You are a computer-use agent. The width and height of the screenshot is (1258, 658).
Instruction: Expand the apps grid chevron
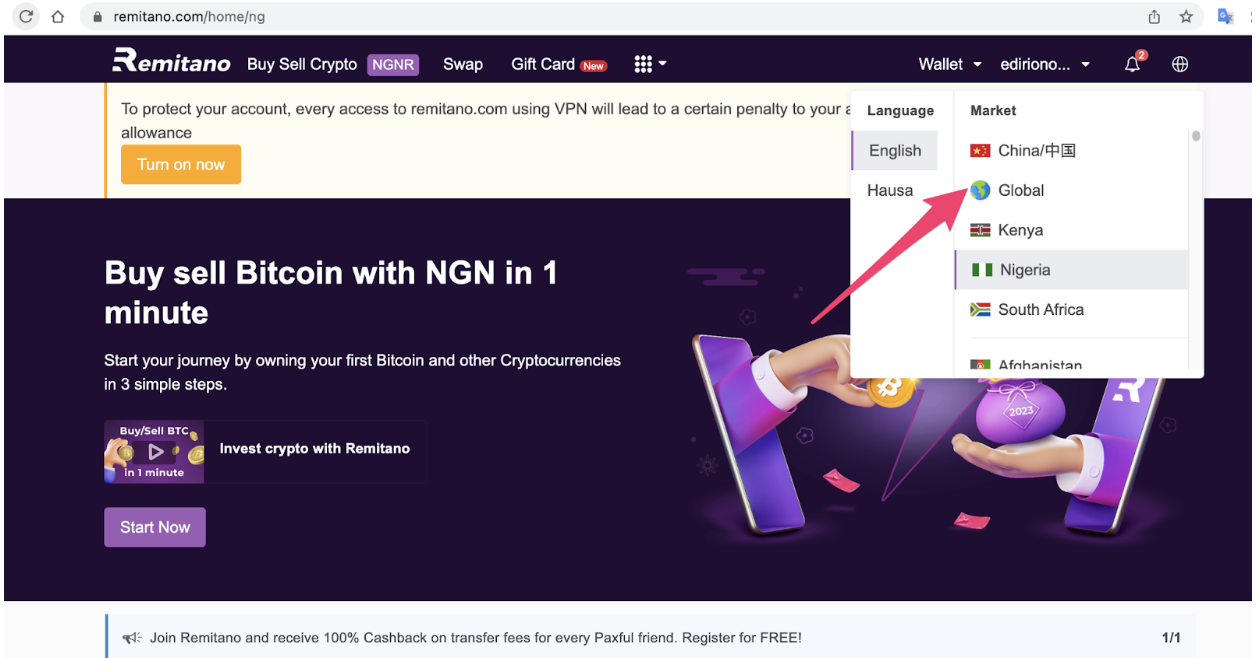pyautogui.click(x=663, y=63)
